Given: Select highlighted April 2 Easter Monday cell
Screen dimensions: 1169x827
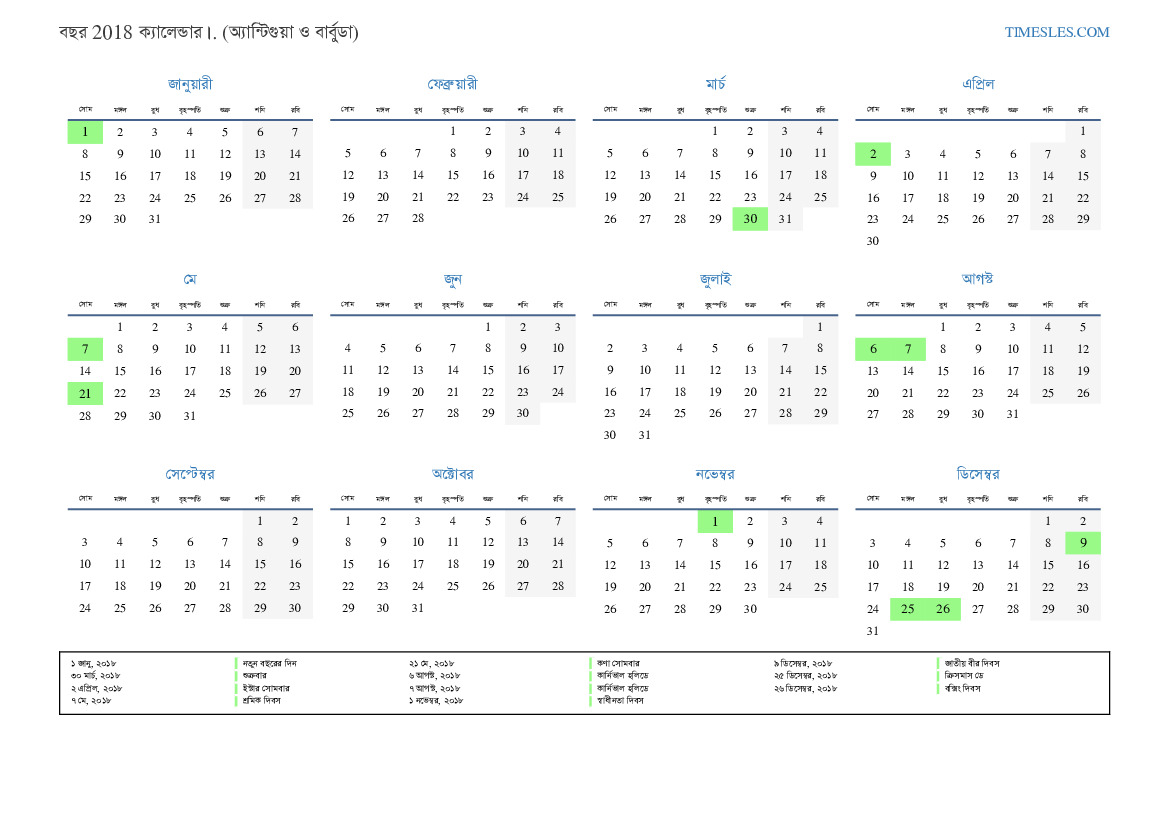Looking at the screenshot, I should point(873,154).
